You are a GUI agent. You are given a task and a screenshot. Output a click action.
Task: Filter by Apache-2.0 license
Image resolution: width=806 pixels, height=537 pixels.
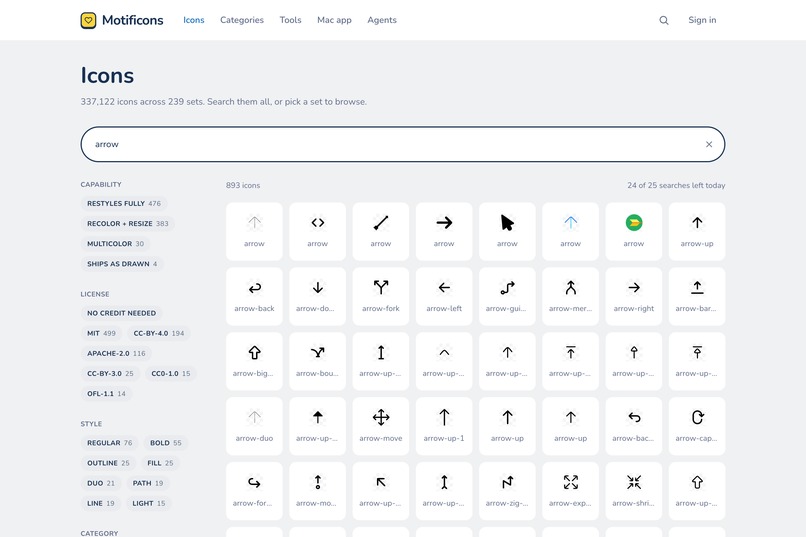[116, 353]
